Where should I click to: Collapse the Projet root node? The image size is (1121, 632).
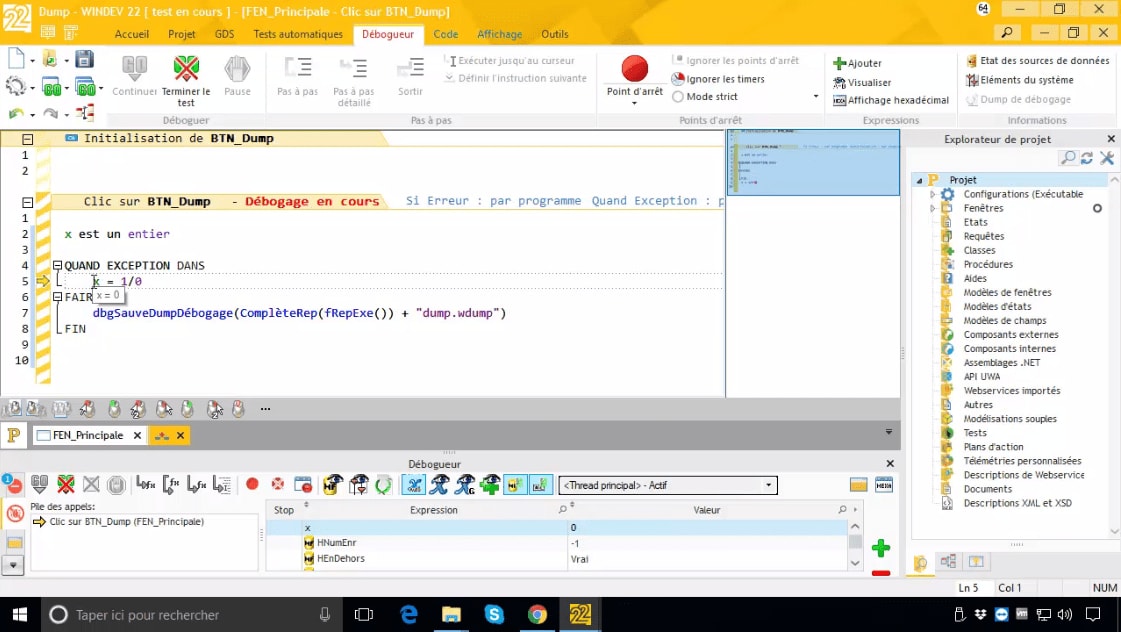click(x=919, y=181)
